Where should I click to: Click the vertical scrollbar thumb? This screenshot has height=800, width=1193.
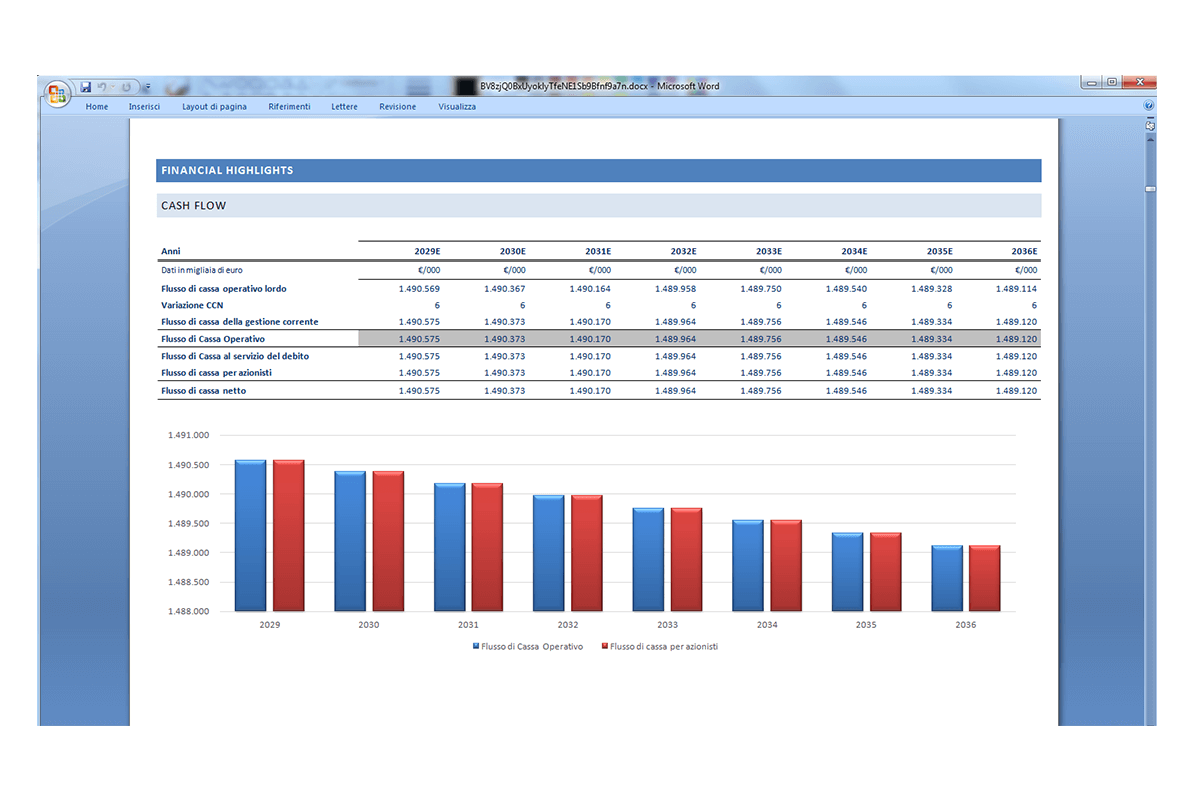pos(1150,189)
